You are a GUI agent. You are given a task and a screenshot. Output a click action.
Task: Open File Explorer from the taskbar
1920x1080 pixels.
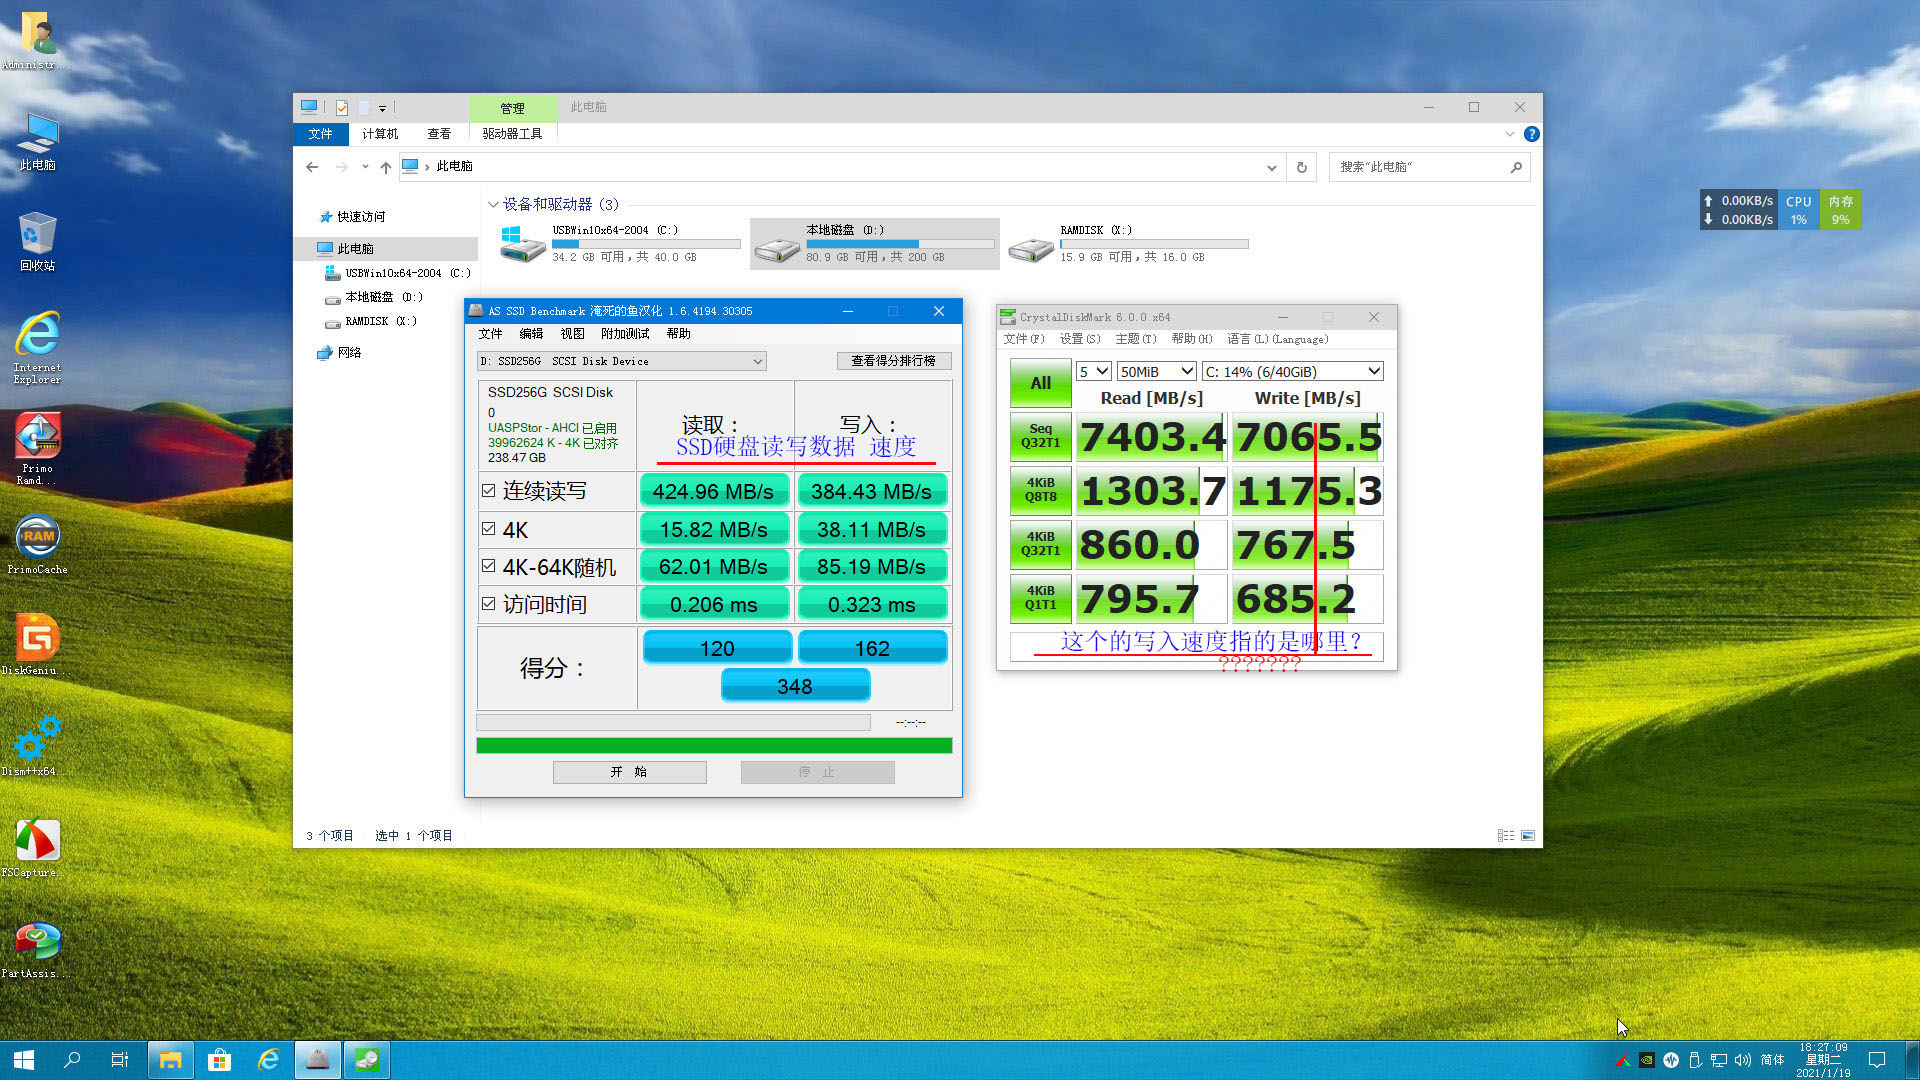click(171, 1060)
